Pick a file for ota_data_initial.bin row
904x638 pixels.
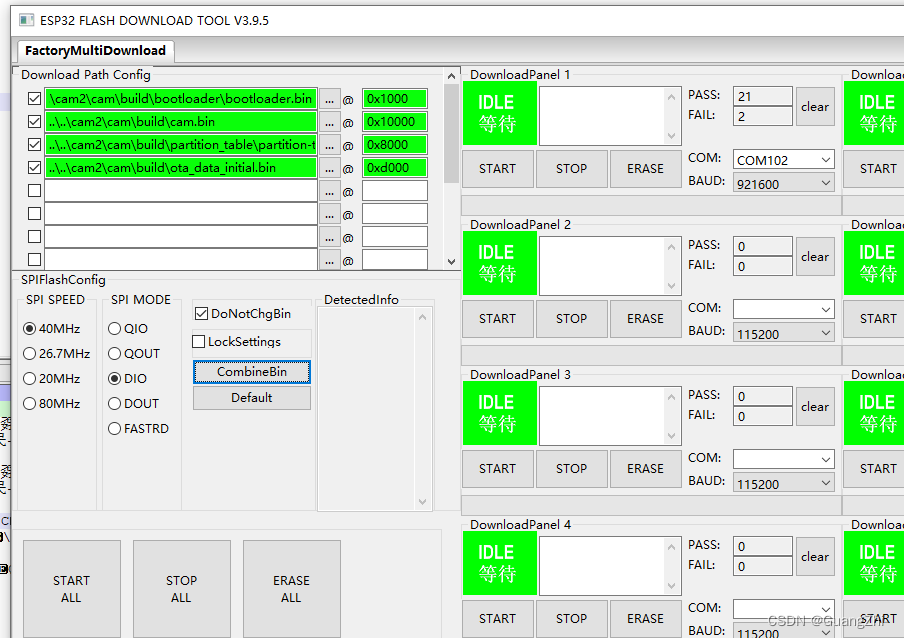pyautogui.click(x=330, y=167)
